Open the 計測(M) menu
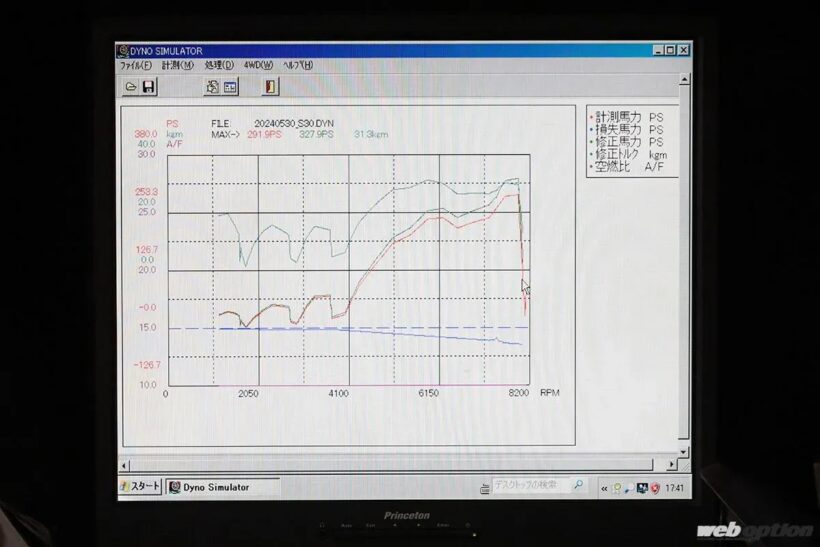This screenshot has height=547, width=820. (177, 65)
